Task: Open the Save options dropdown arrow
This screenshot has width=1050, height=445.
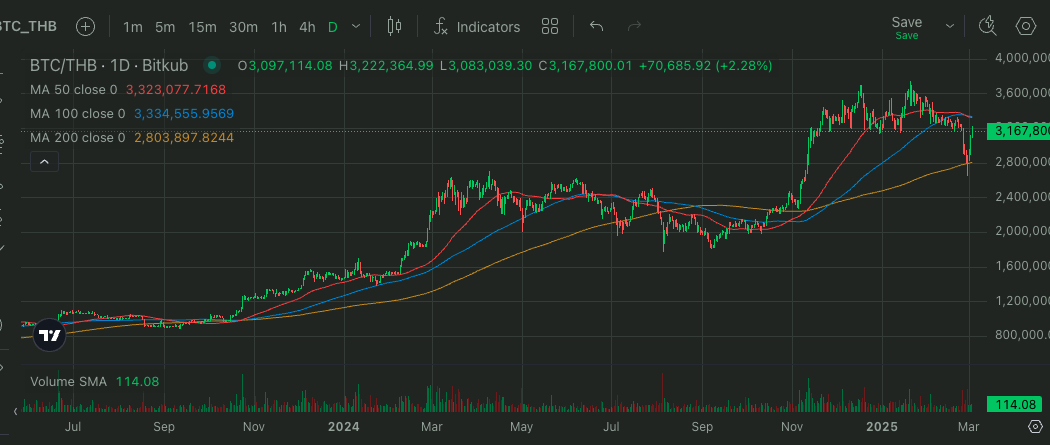Action: [950, 27]
